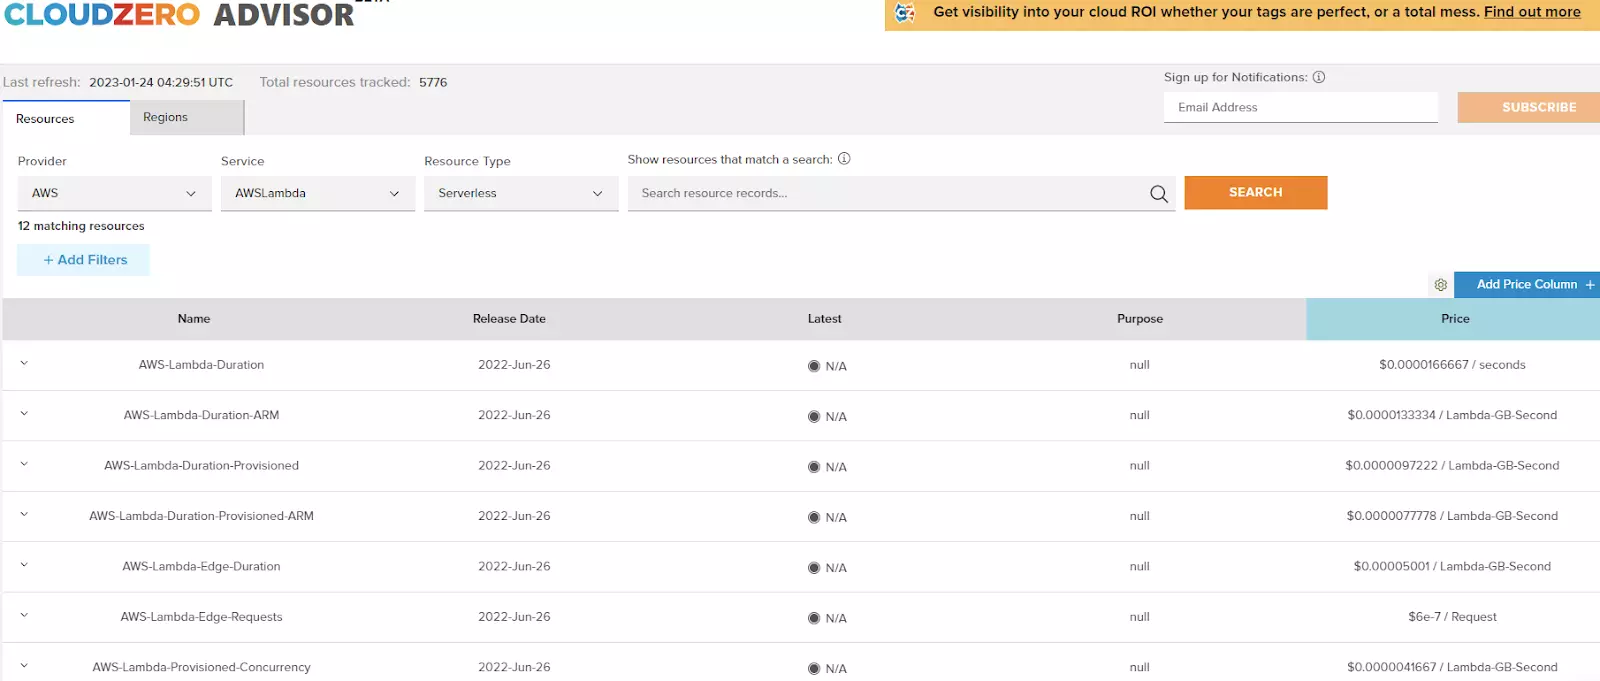Select the AWS-Lambda-Duration-Provisioned-ARM resource name
This screenshot has width=1600, height=681.
coord(201,516)
